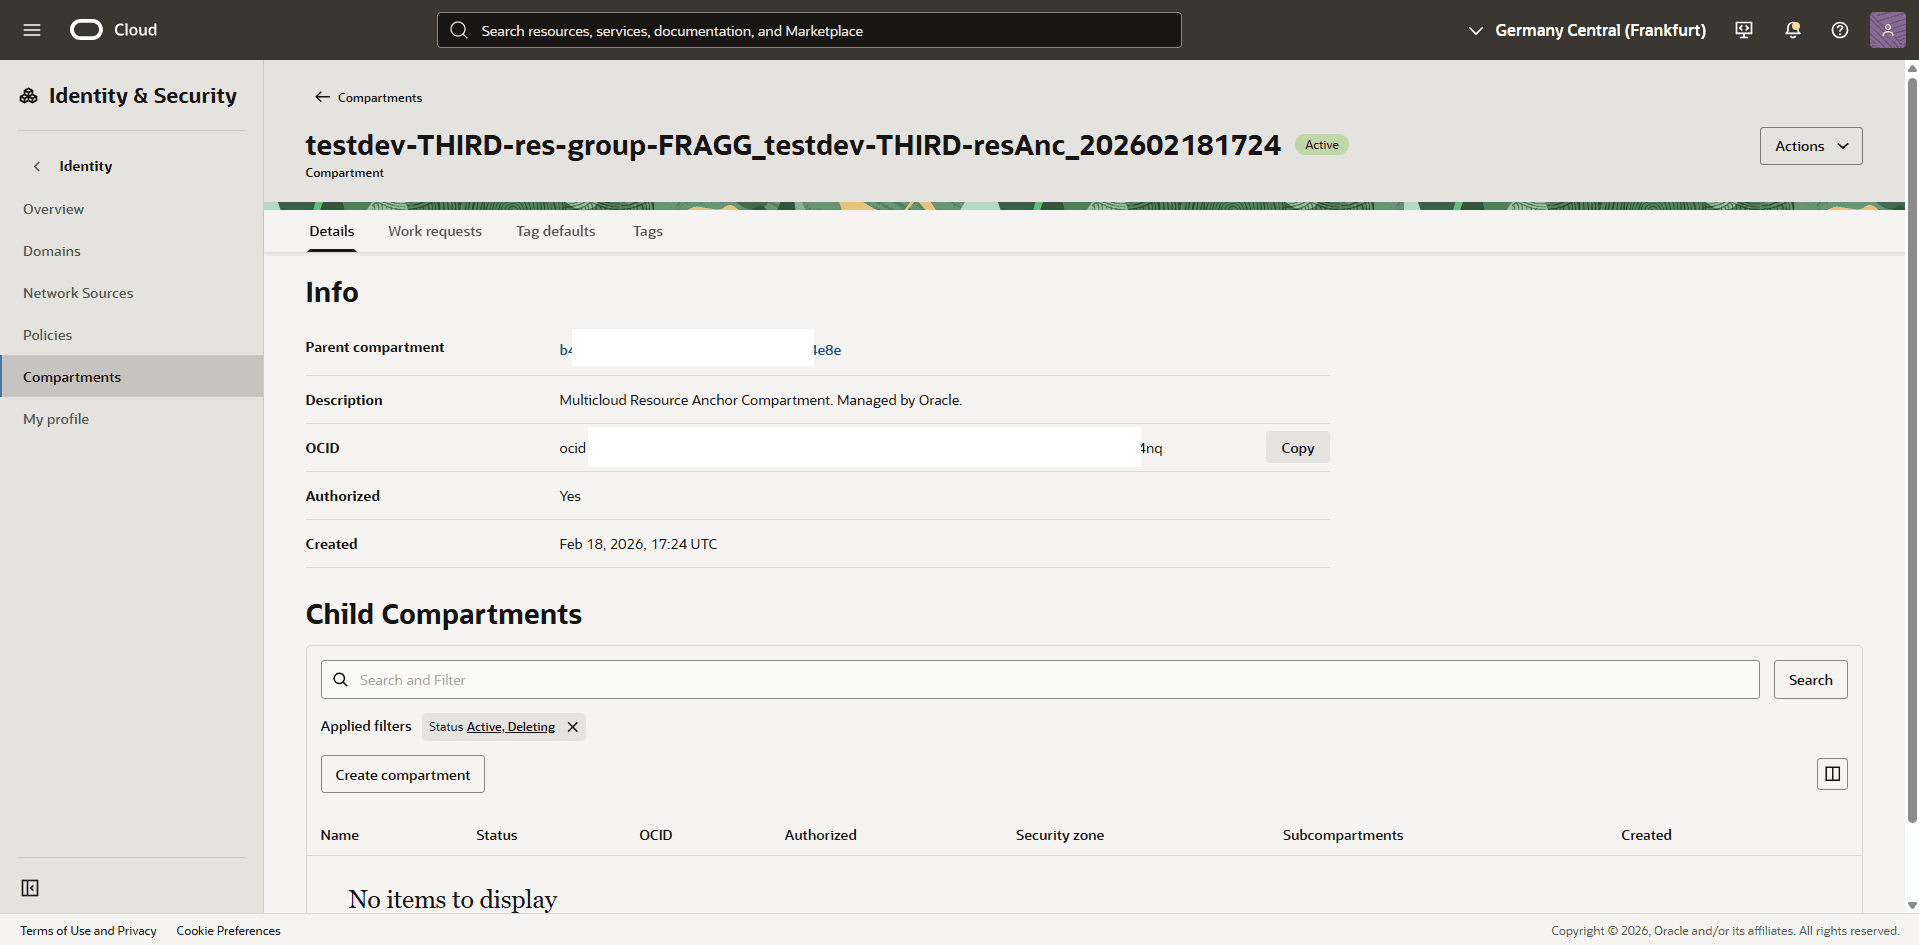Image resolution: width=1919 pixels, height=945 pixels.
Task: Click the page vertical scrollbar
Action: pos(1912,450)
